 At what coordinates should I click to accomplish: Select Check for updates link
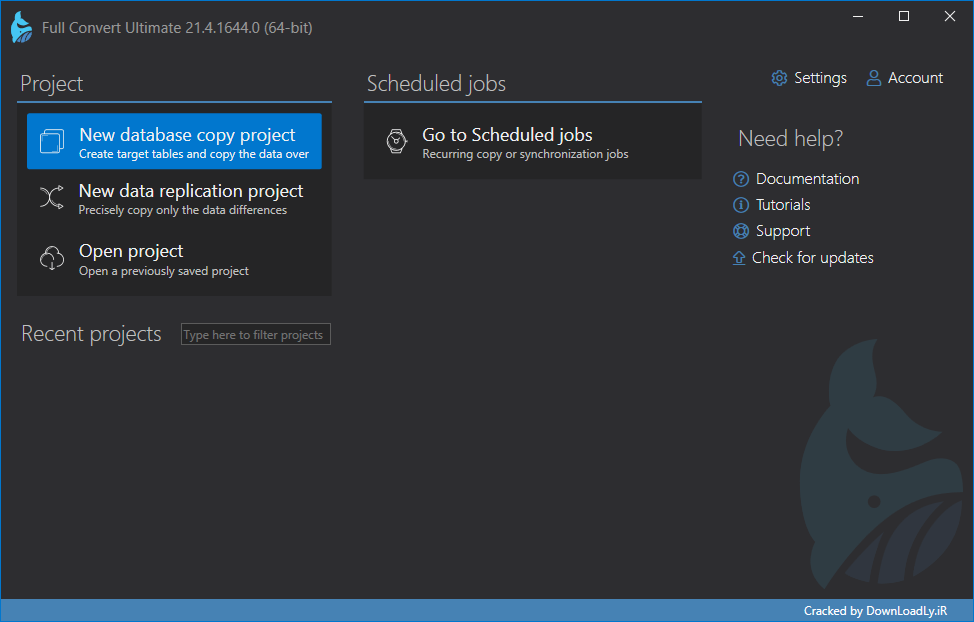(812, 258)
